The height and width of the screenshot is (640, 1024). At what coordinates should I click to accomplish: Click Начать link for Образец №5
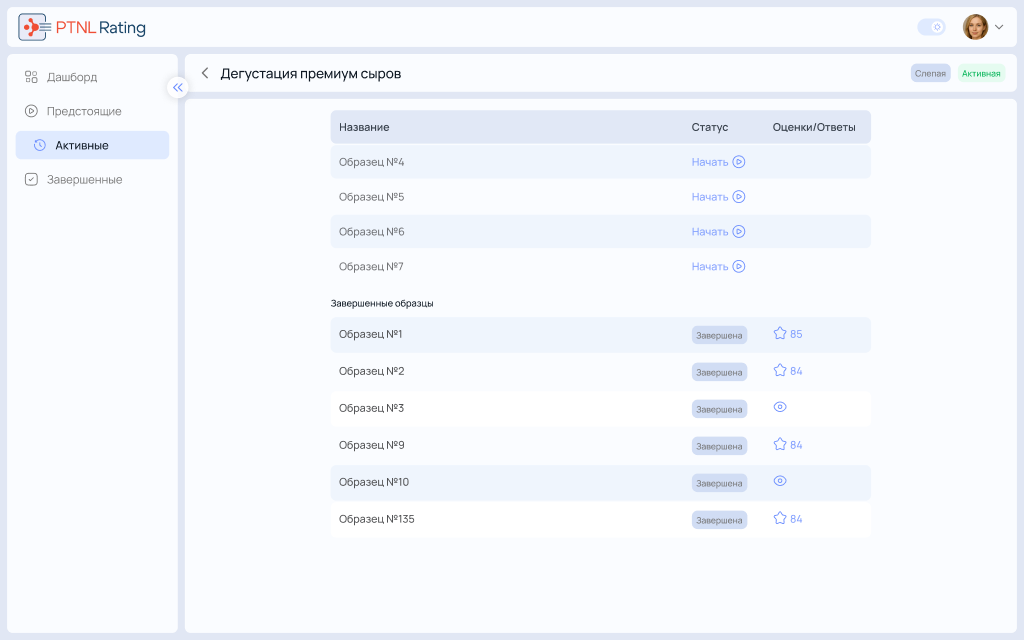(x=710, y=197)
